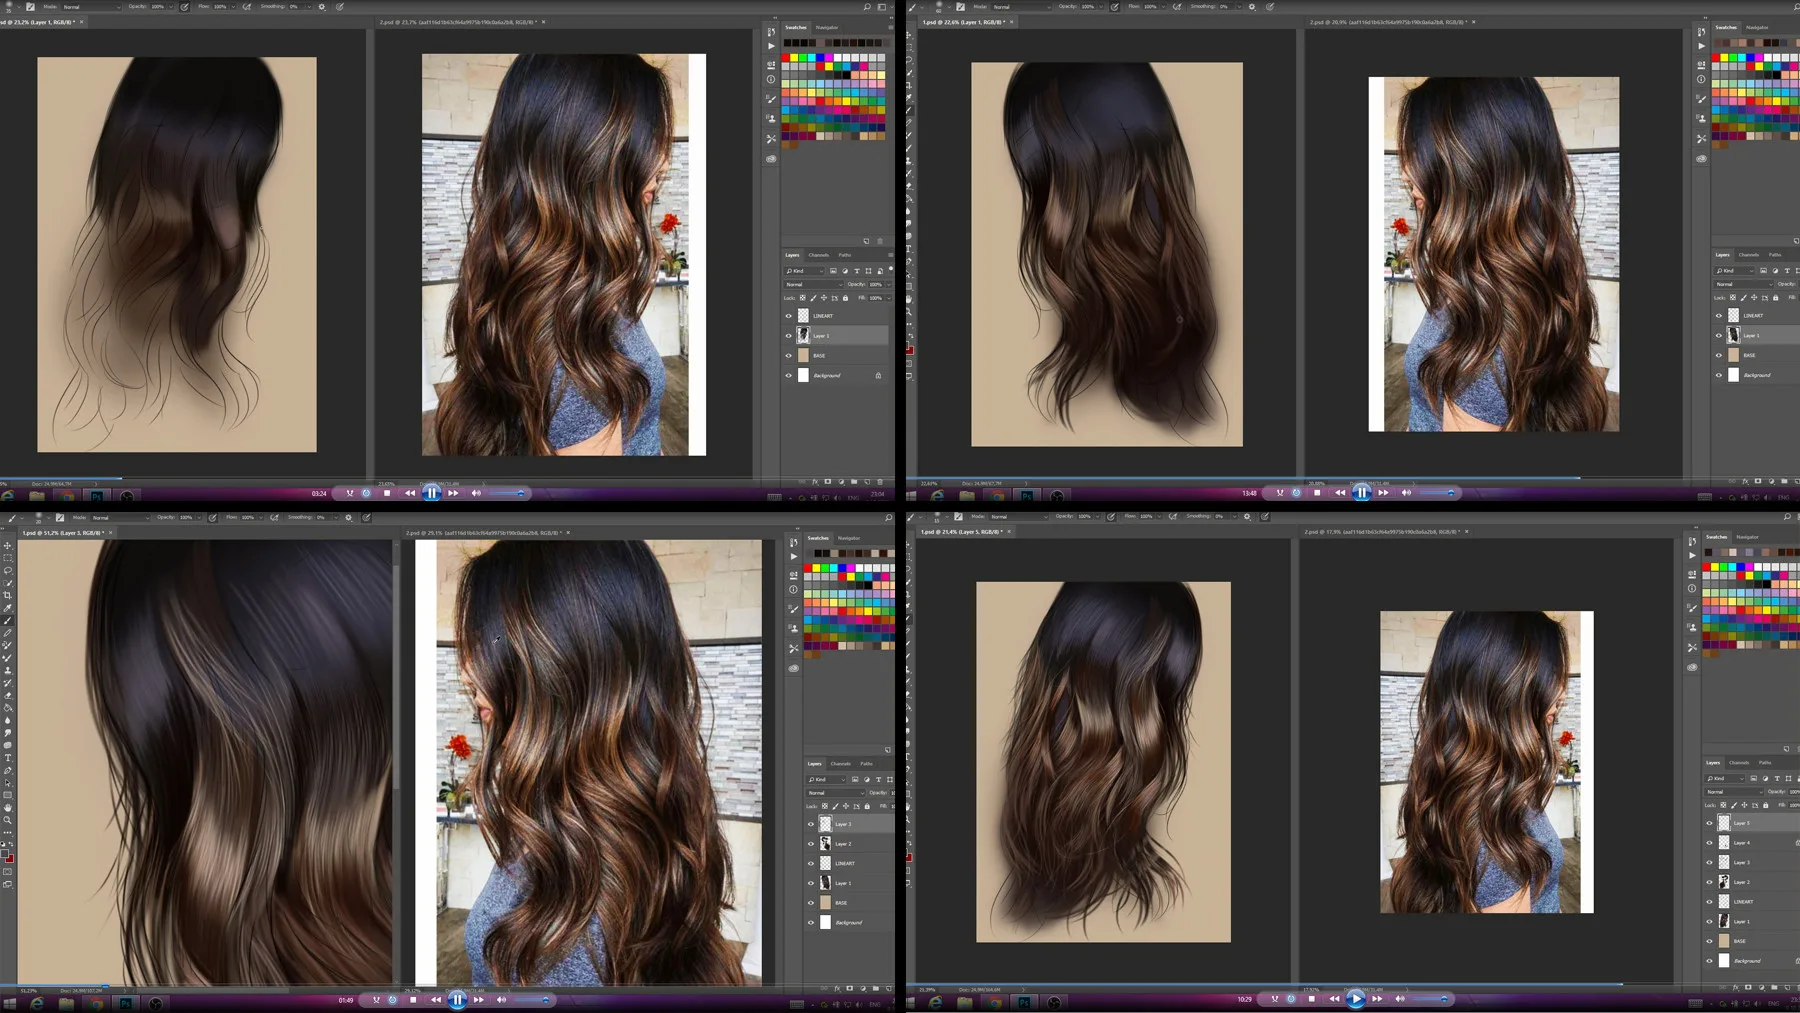Select the Rectangular Marquee tool in bottom-left window
The image size is (1800, 1013).
click(x=7, y=558)
